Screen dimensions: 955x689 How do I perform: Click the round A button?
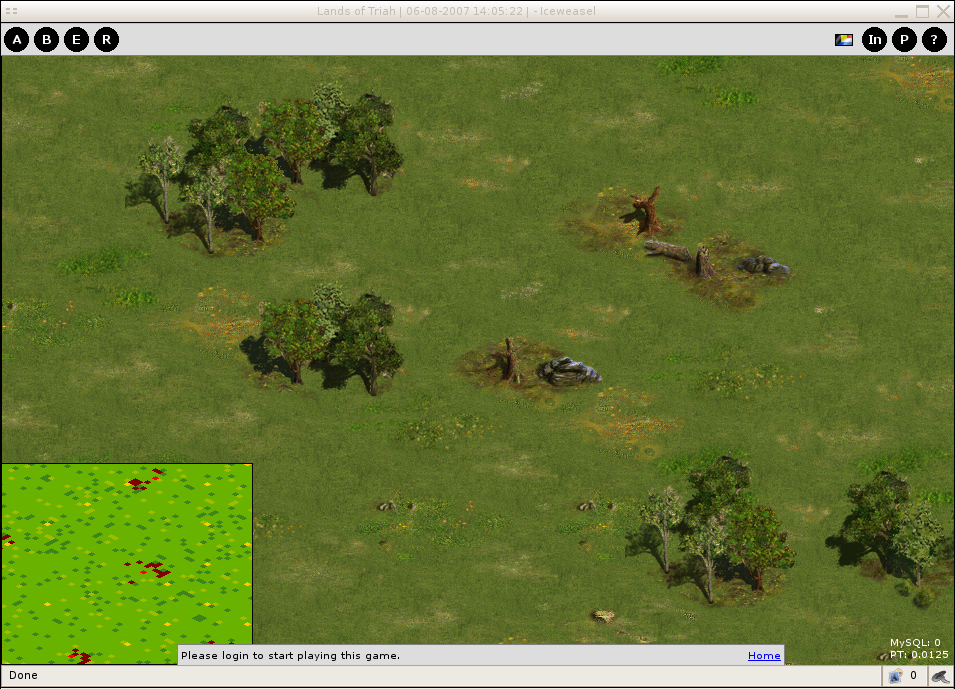click(x=16, y=40)
